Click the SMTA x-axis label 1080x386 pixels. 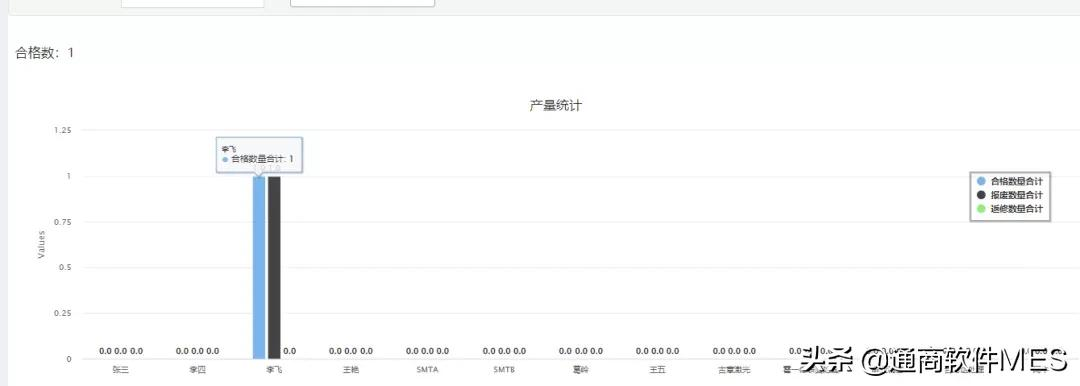pos(427,369)
